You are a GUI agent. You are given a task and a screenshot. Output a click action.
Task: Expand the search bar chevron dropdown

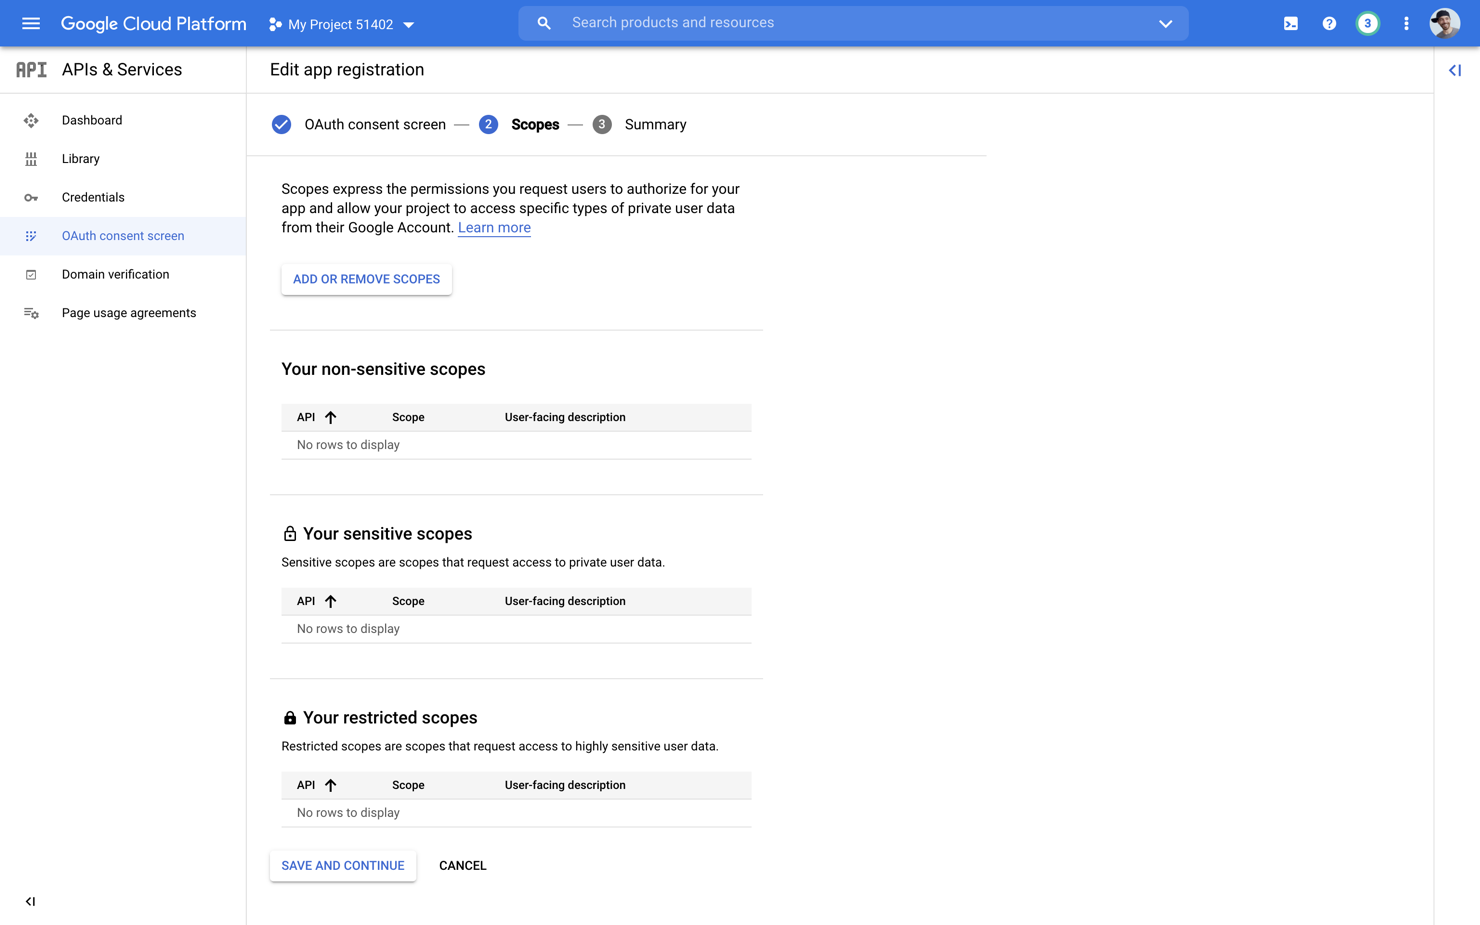pyautogui.click(x=1165, y=23)
